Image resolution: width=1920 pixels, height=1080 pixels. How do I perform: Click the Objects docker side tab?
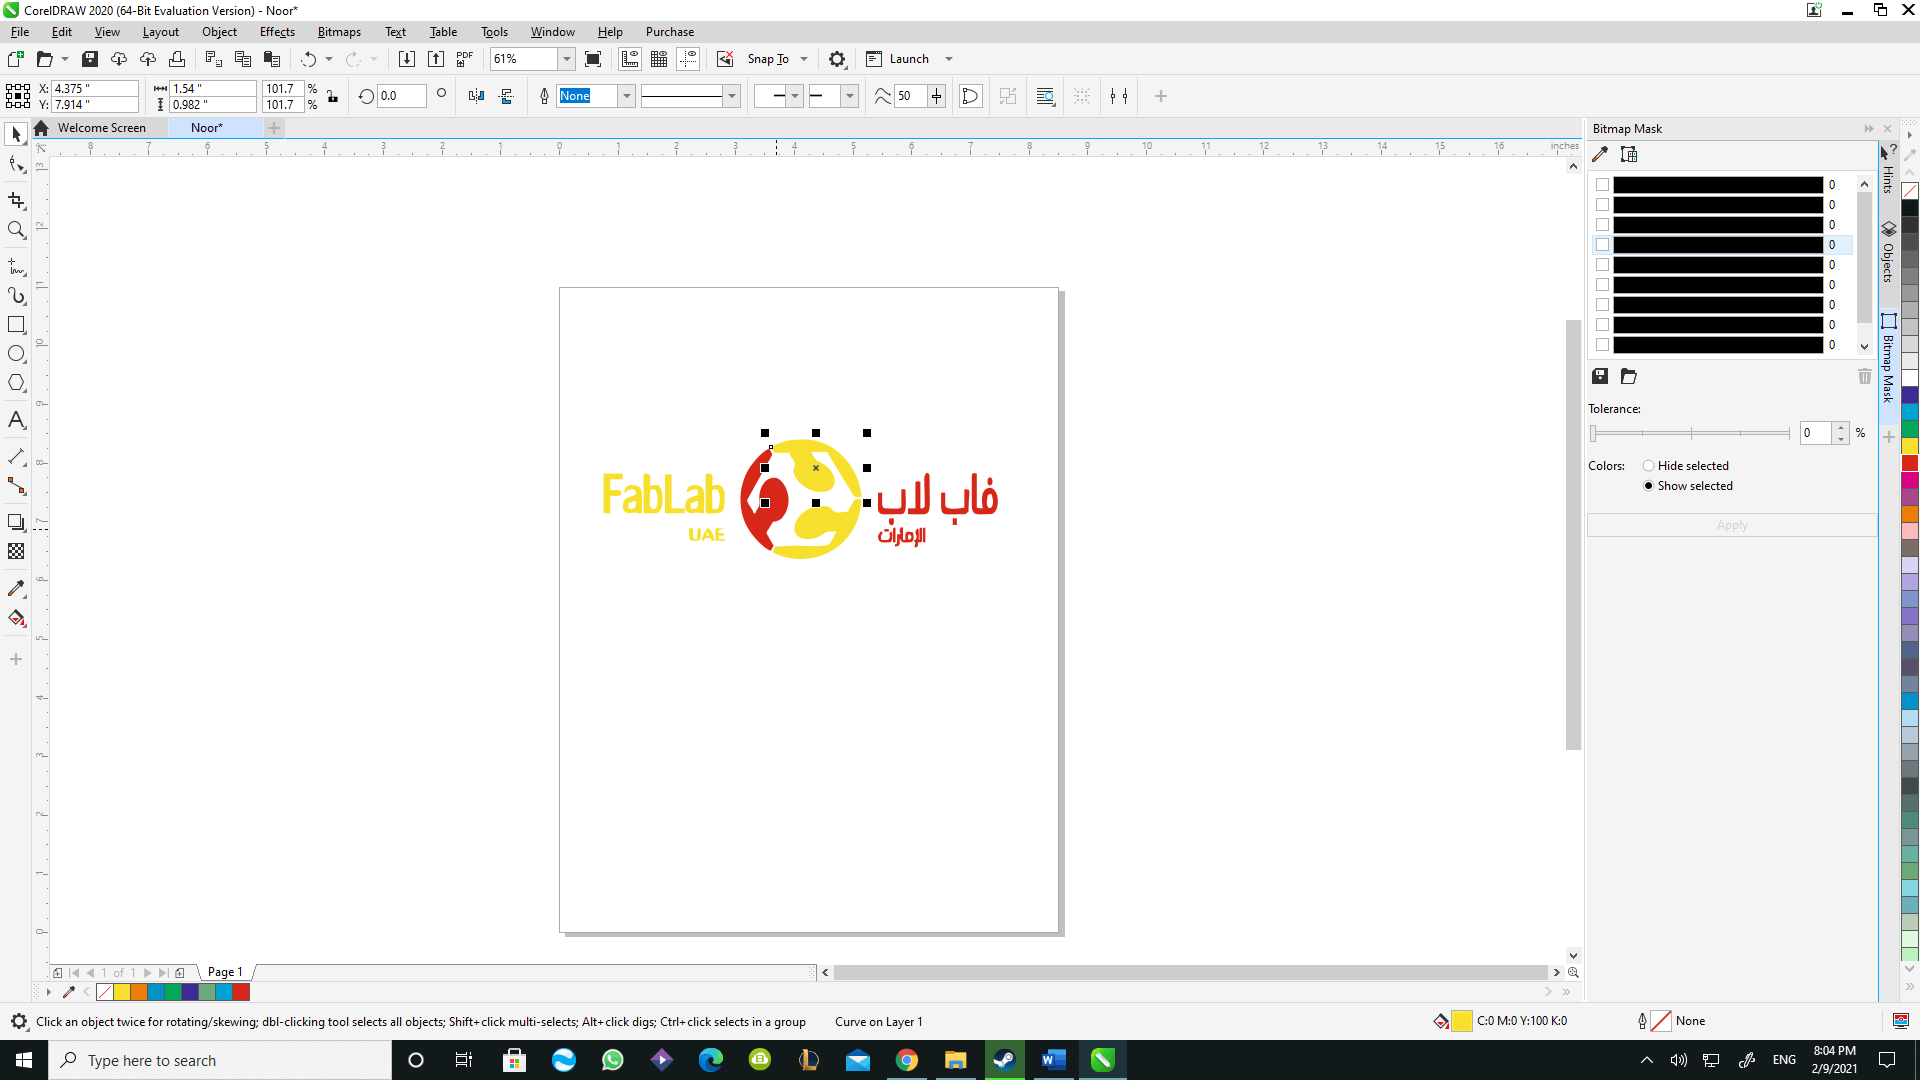(1888, 254)
